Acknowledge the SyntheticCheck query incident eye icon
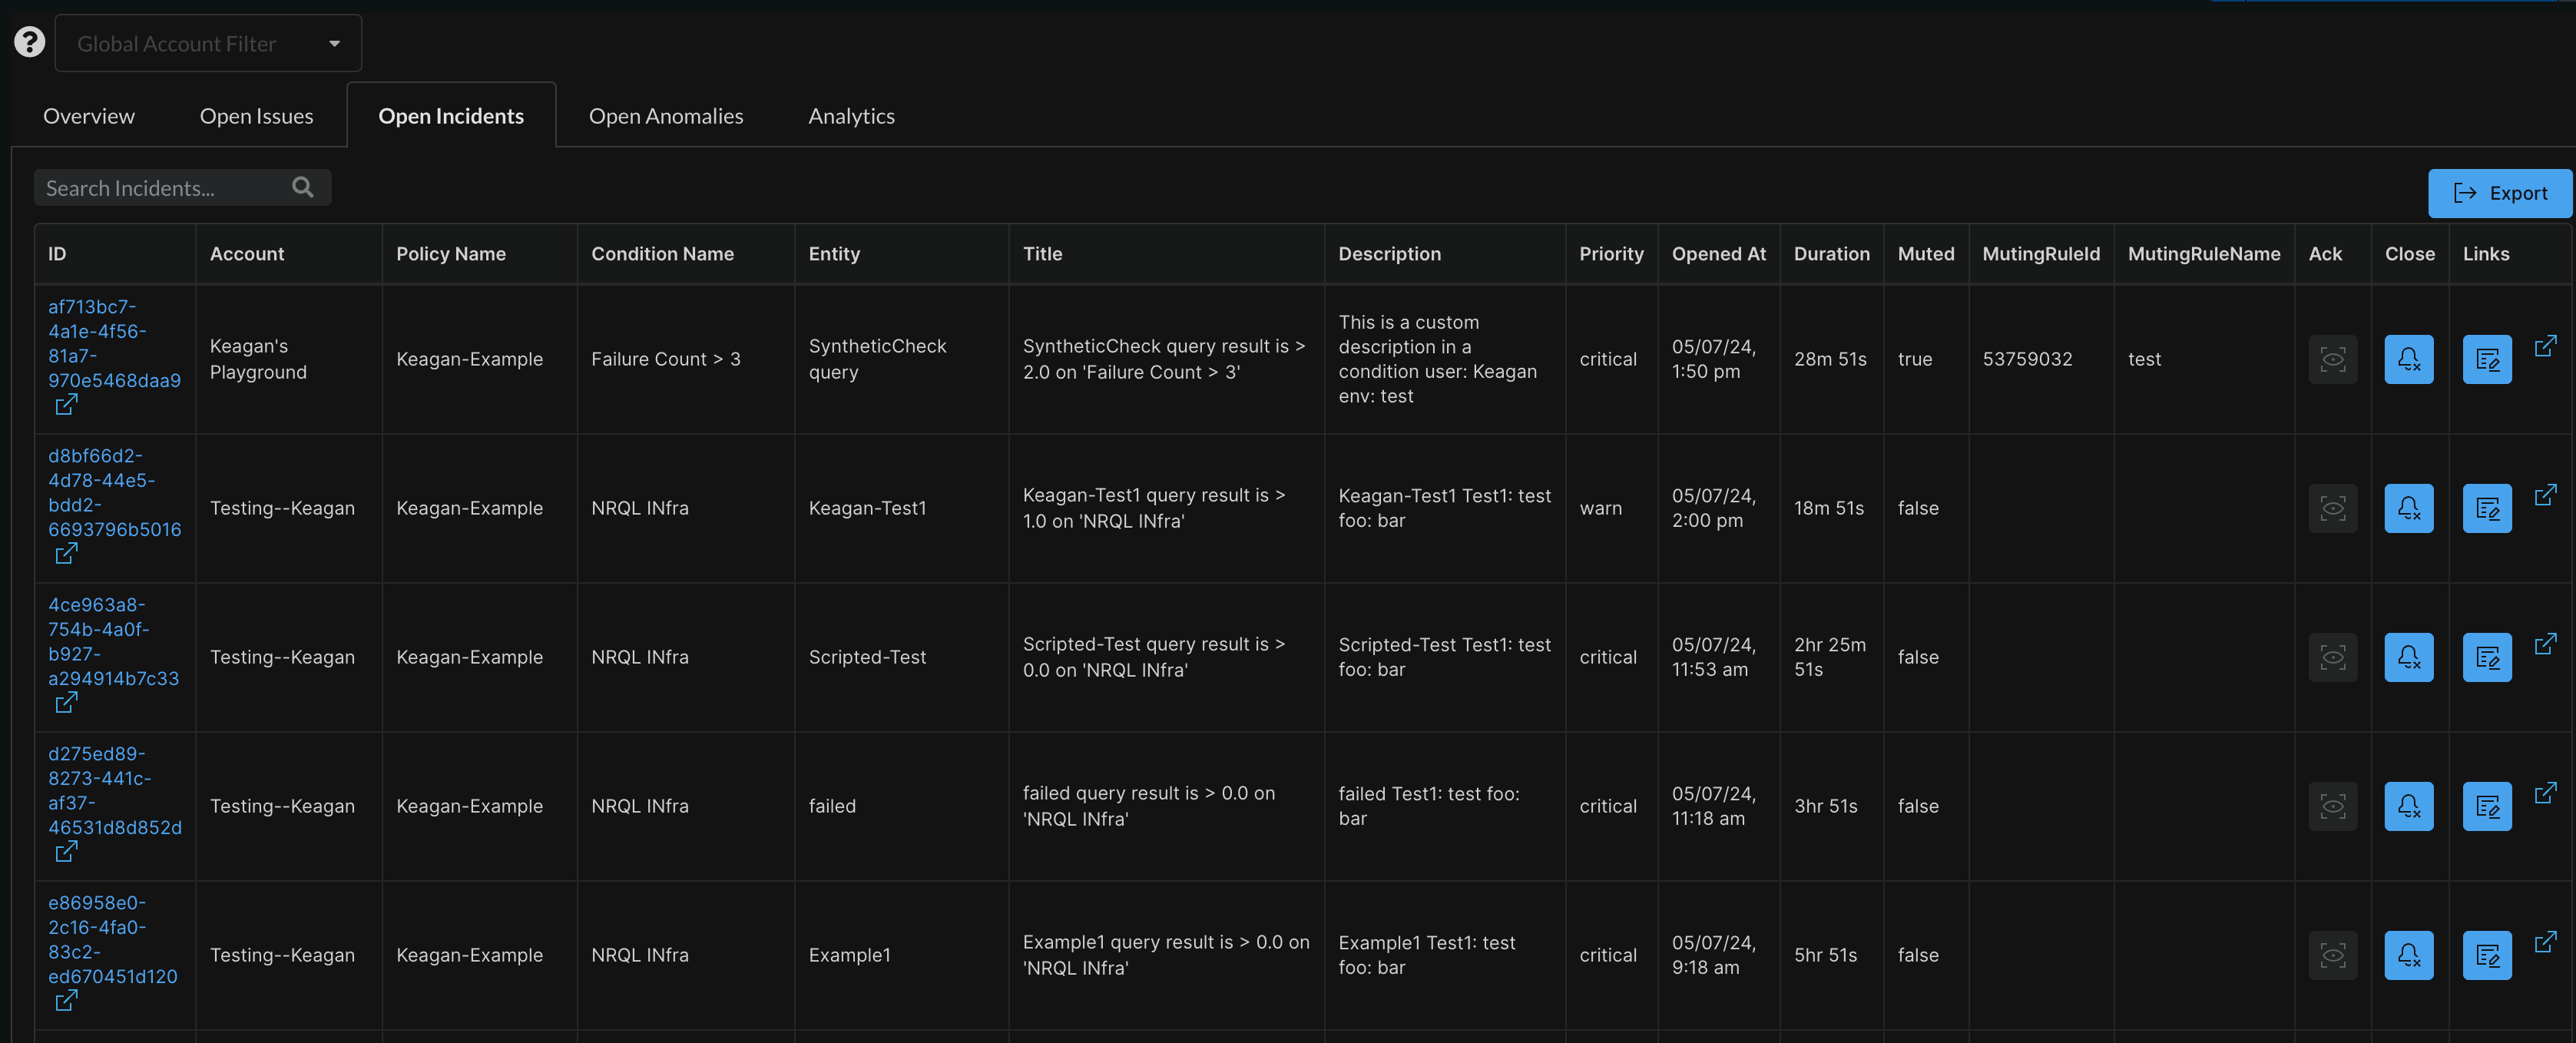The image size is (2576, 1043). tap(2332, 359)
